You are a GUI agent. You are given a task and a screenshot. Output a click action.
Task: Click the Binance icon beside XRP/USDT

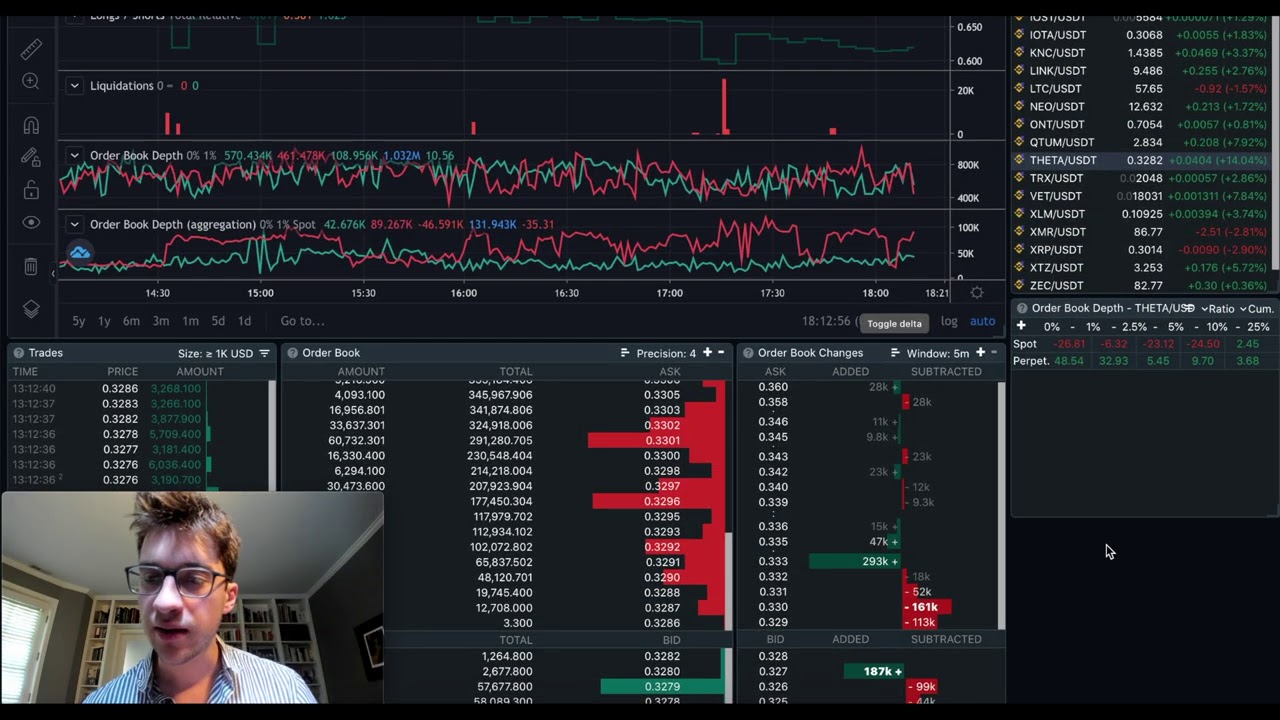click(1020, 250)
